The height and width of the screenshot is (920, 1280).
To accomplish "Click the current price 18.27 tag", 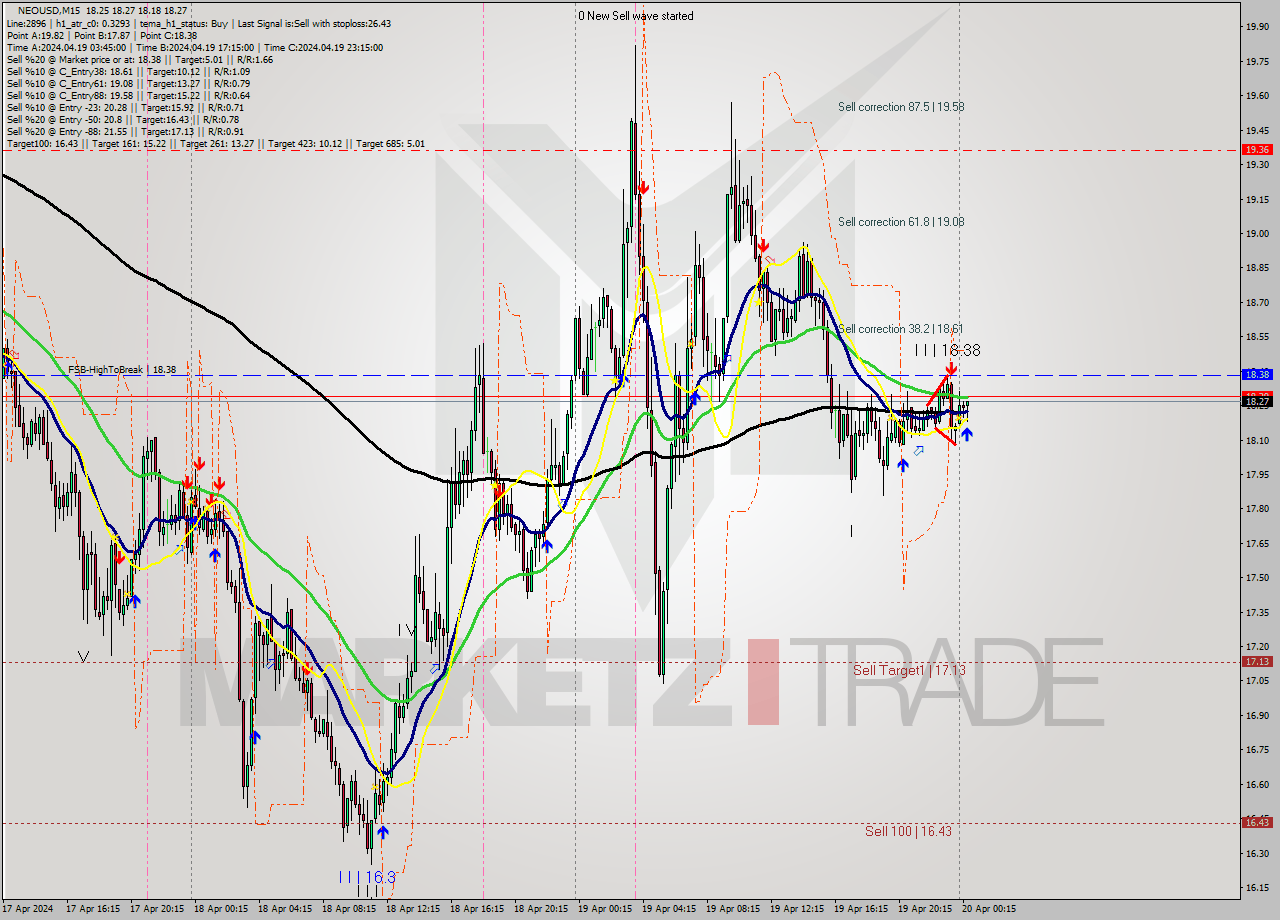I will point(1257,401).
